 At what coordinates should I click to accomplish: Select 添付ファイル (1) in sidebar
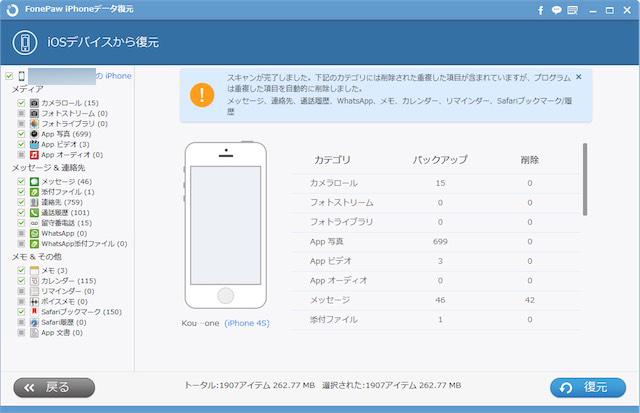pyautogui.click(x=68, y=192)
